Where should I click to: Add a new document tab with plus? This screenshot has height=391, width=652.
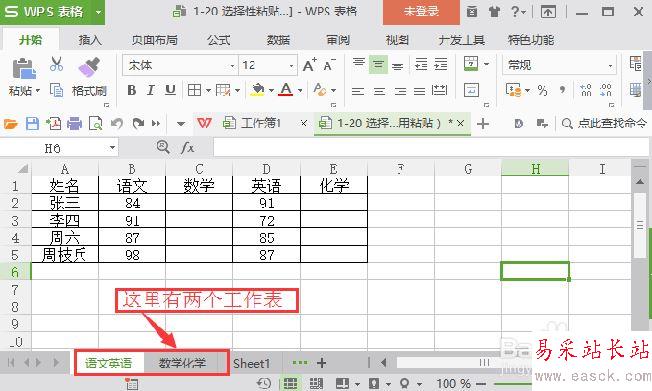click(x=483, y=124)
